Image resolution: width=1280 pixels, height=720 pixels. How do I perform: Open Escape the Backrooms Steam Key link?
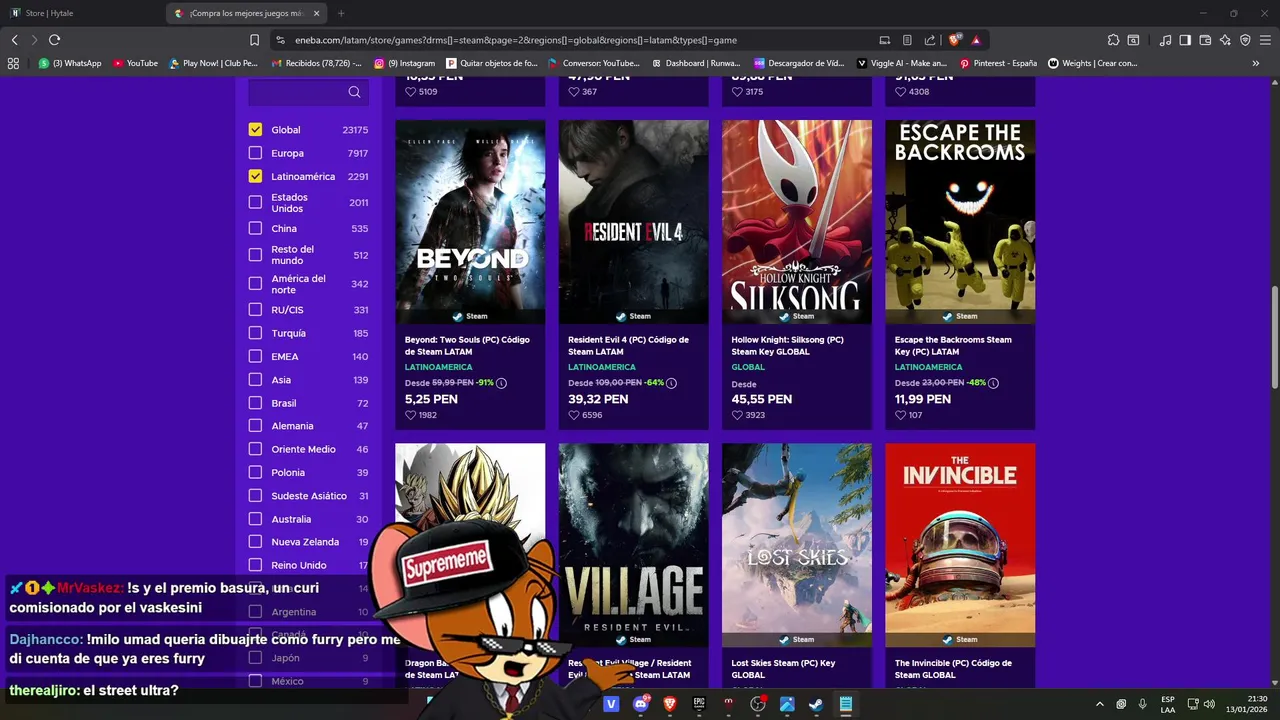953,345
